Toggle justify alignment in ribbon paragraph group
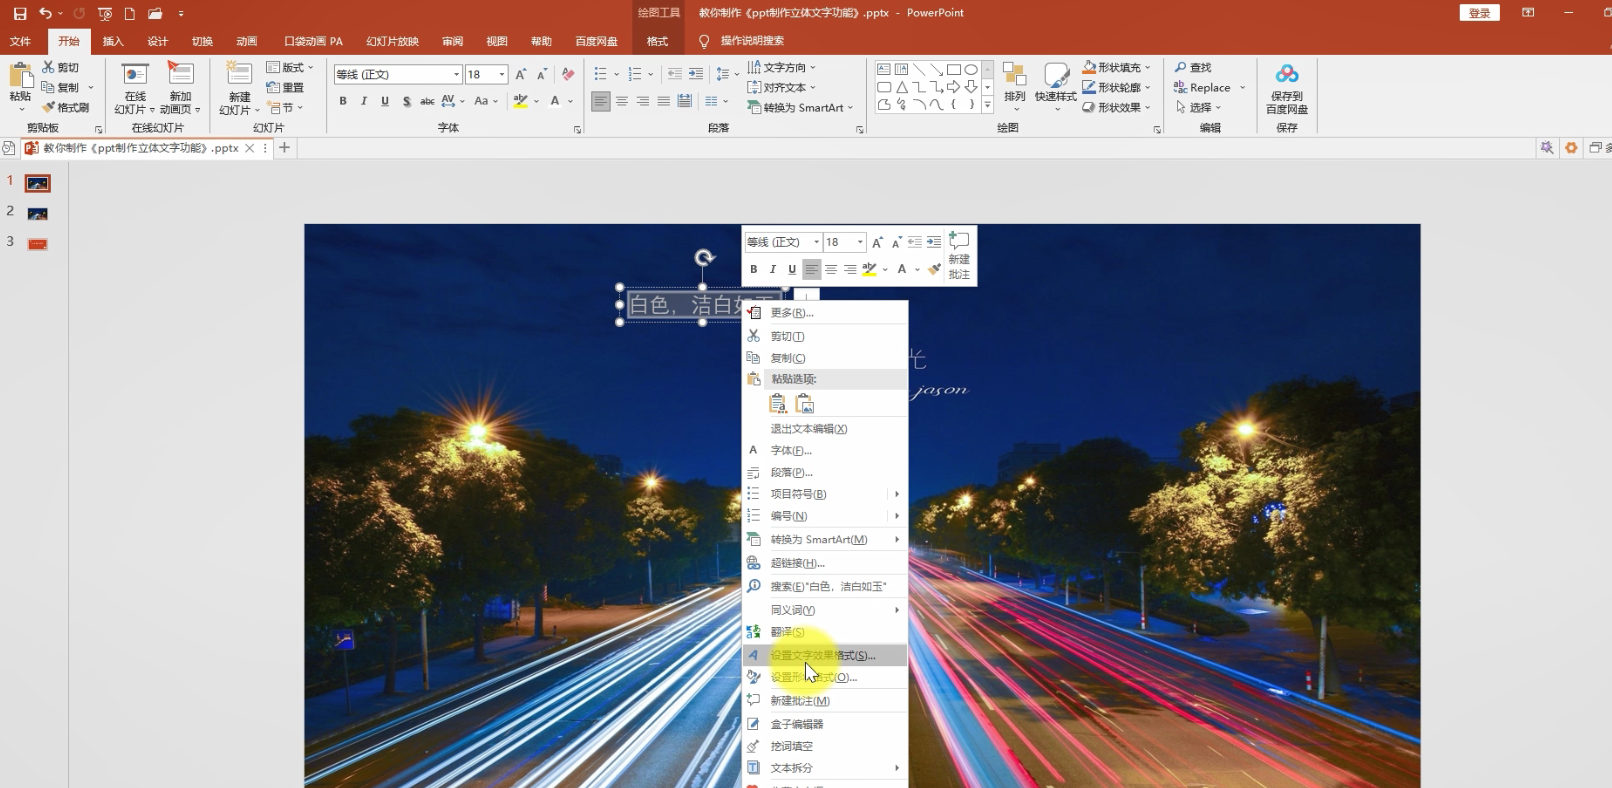This screenshot has height=788, width=1612. coord(663,101)
